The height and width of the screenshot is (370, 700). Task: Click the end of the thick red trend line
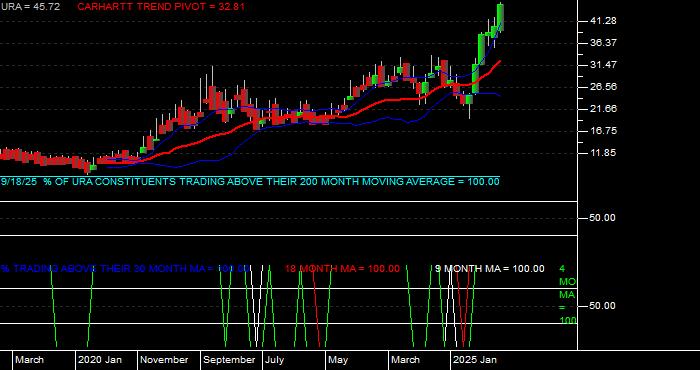tap(500, 61)
